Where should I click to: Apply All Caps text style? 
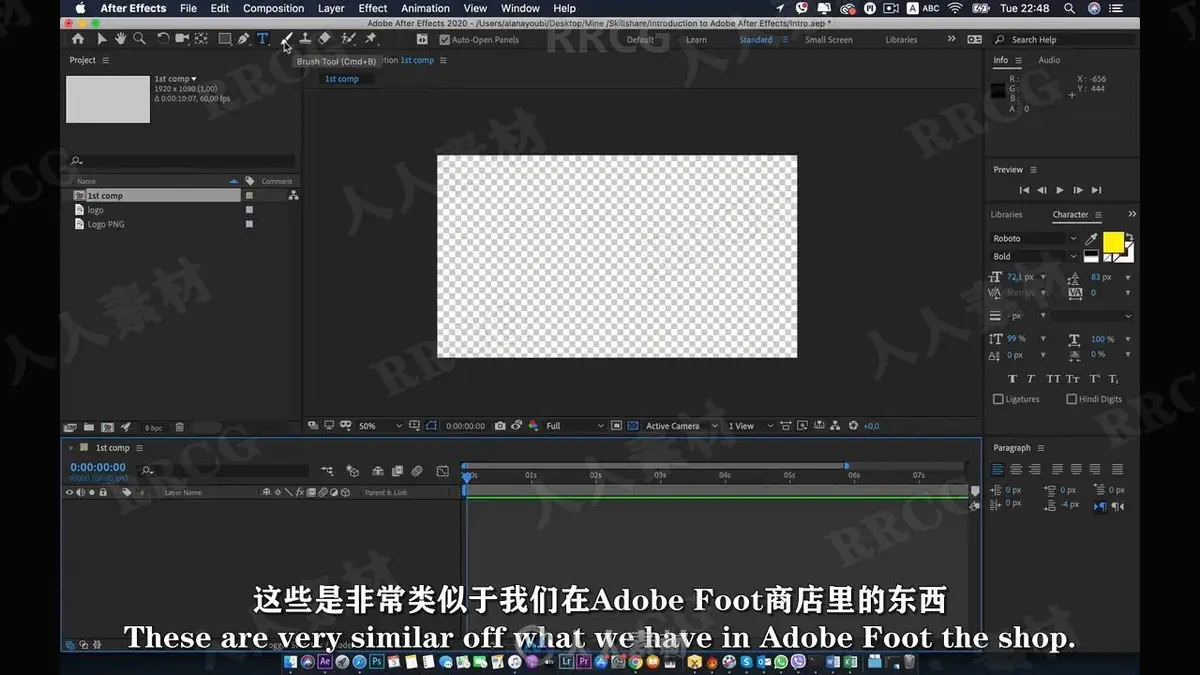click(x=1053, y=379)
